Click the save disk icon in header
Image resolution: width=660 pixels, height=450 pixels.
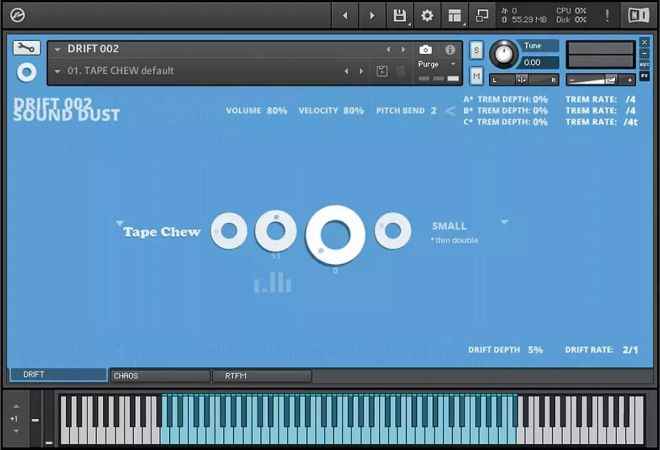click(x=399, y=16)
